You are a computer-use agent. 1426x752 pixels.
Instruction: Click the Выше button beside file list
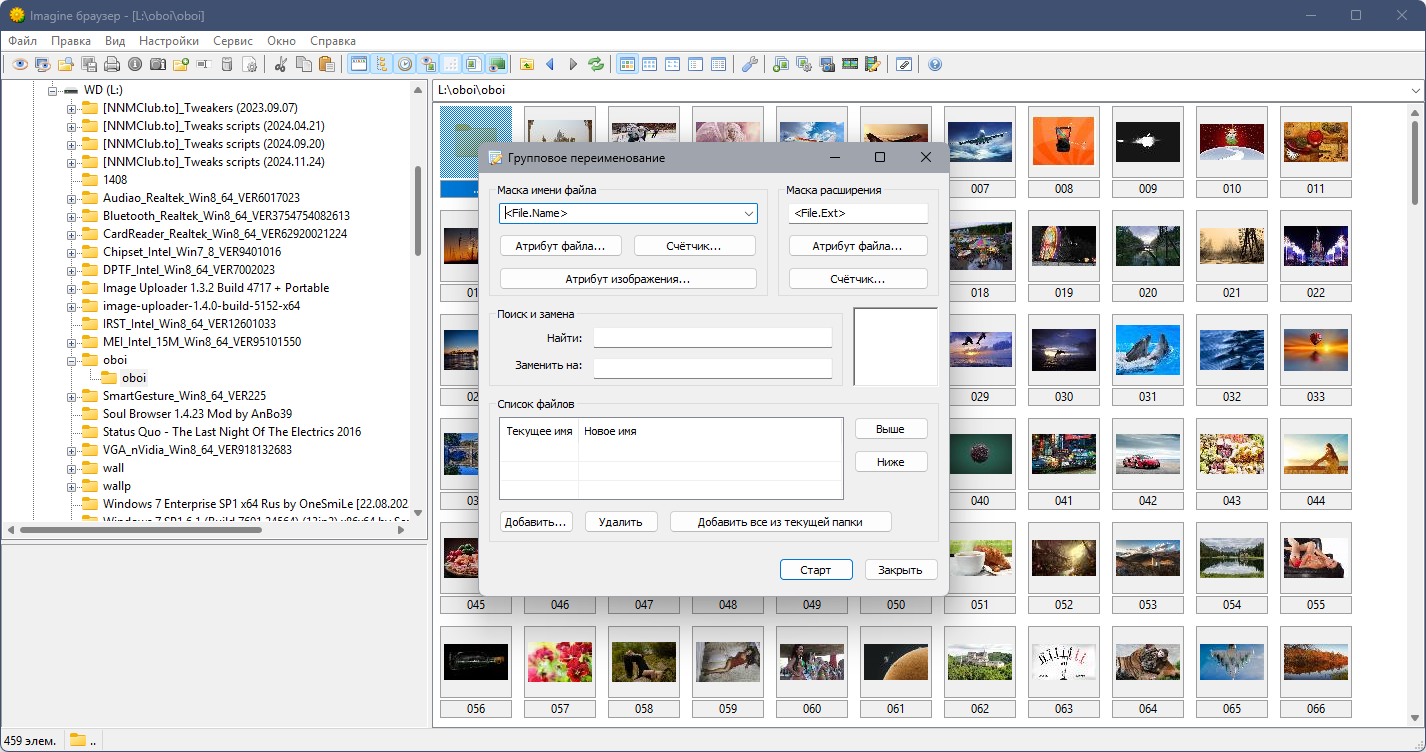pos(890,429)
